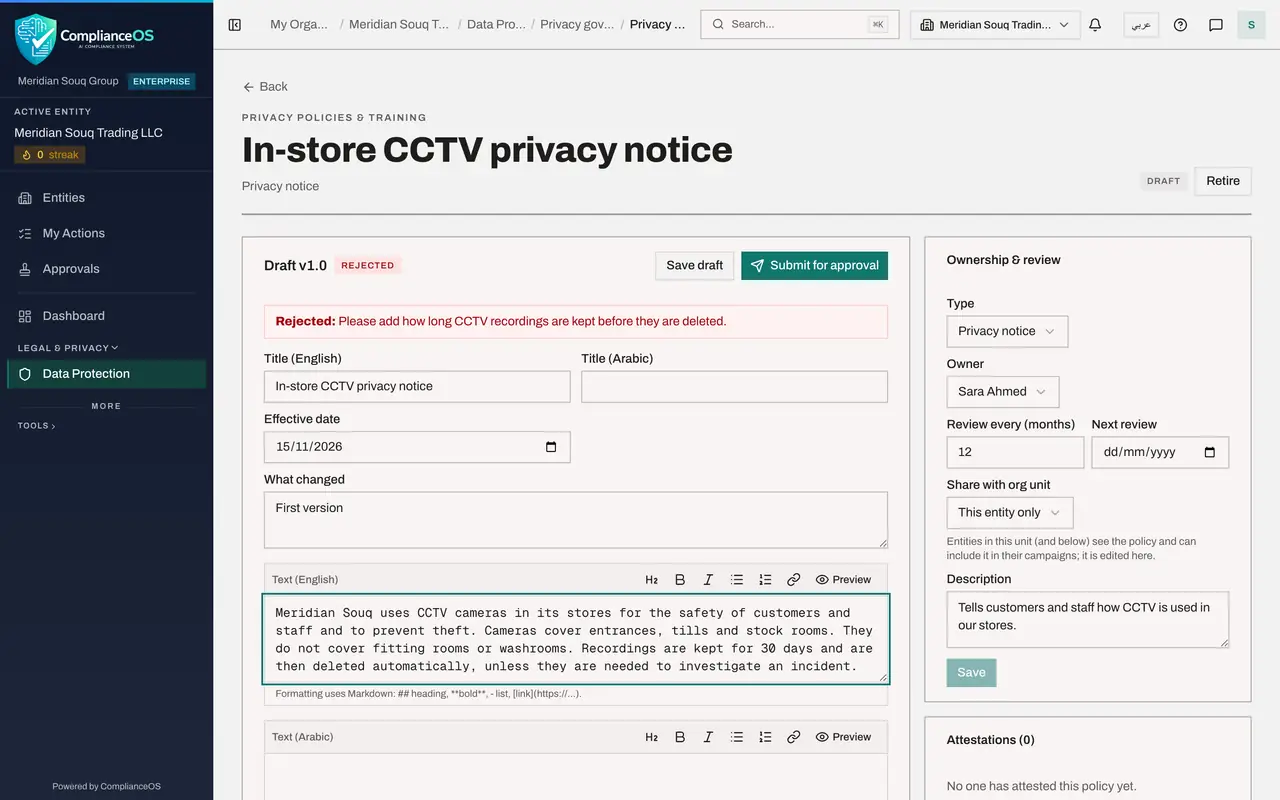Open user avatar S menu
Image resolution: width=1280 pixels, height=800 pixels.
coord(1251,25)
